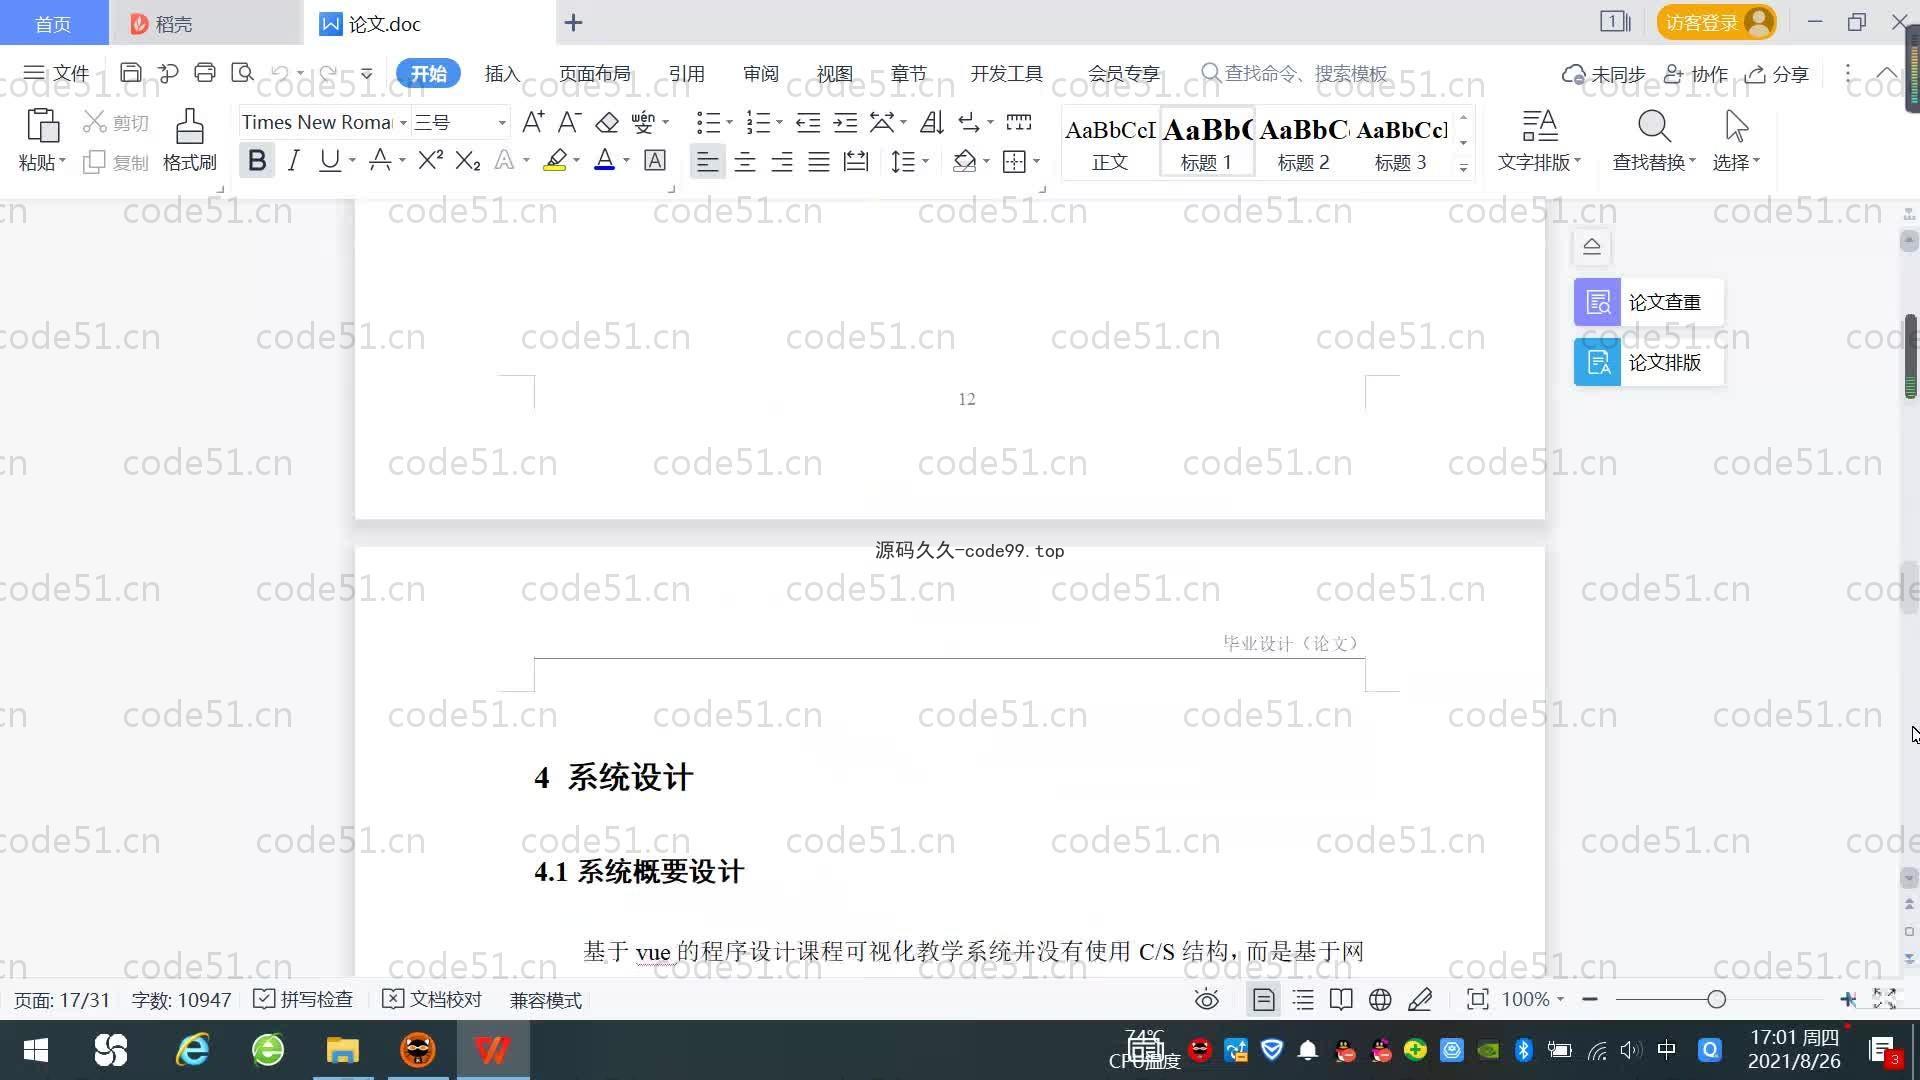Image resolution: width=1920 pixels, height=1080 pixels.
Task: Select the Format Painter brush
Action: [189, 127]
